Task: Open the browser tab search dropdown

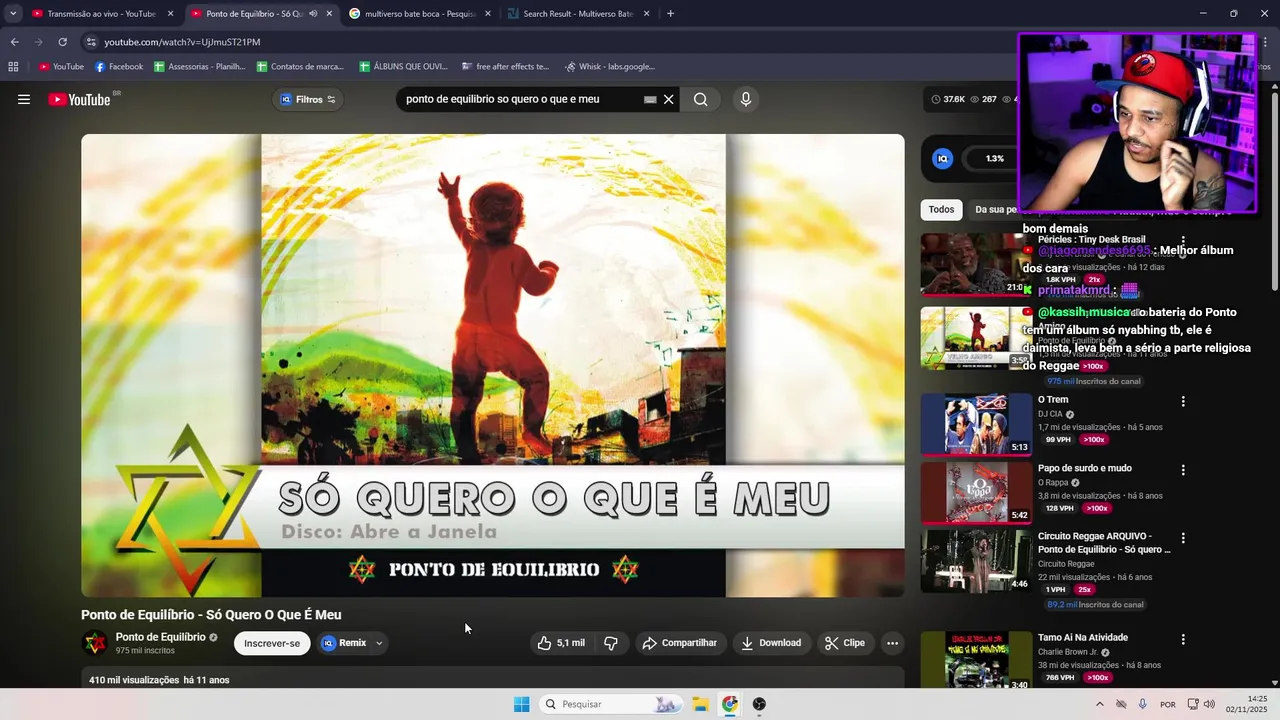Action: coord(13,14)
